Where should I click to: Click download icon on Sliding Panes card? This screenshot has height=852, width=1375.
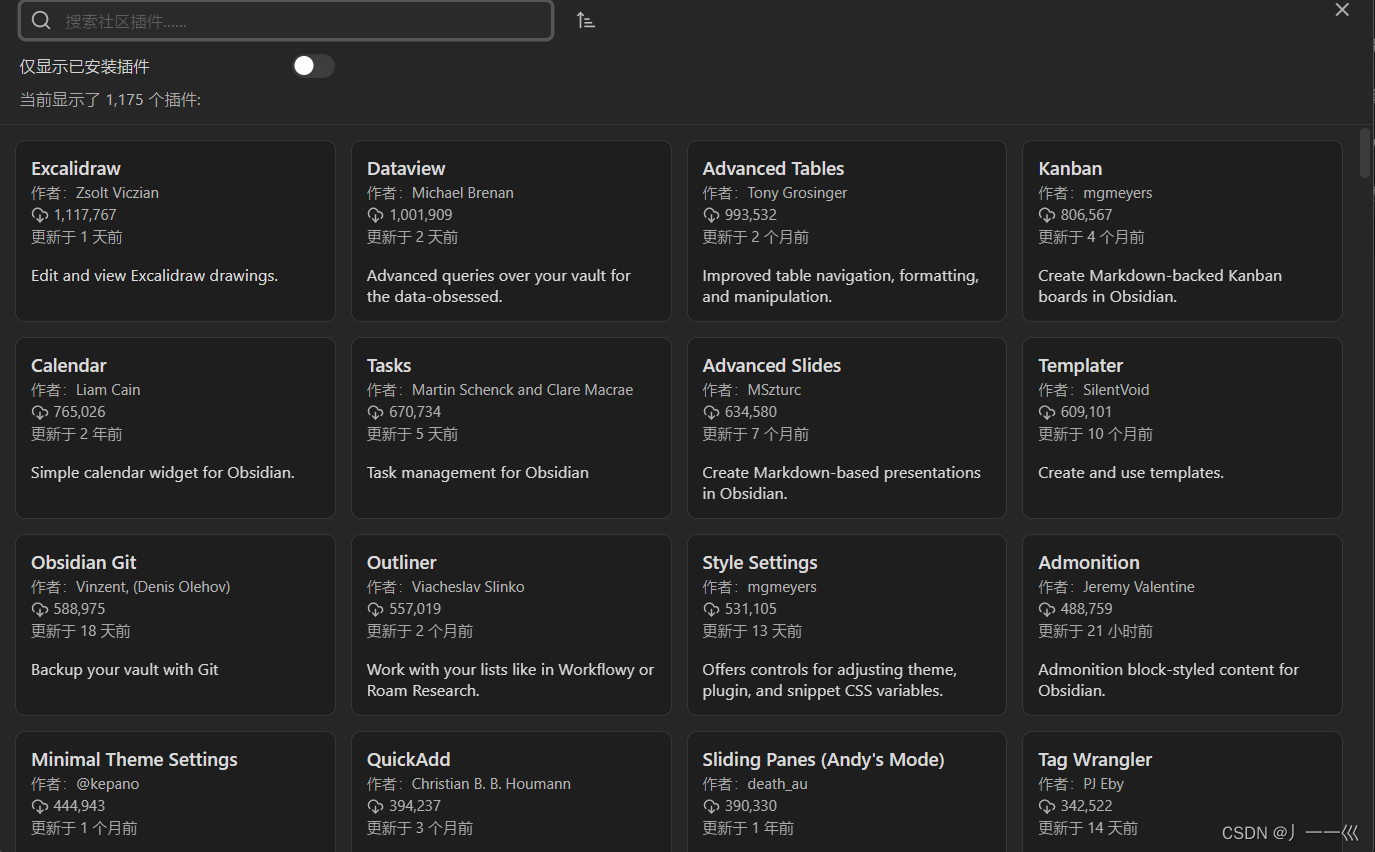click(712, 806)
